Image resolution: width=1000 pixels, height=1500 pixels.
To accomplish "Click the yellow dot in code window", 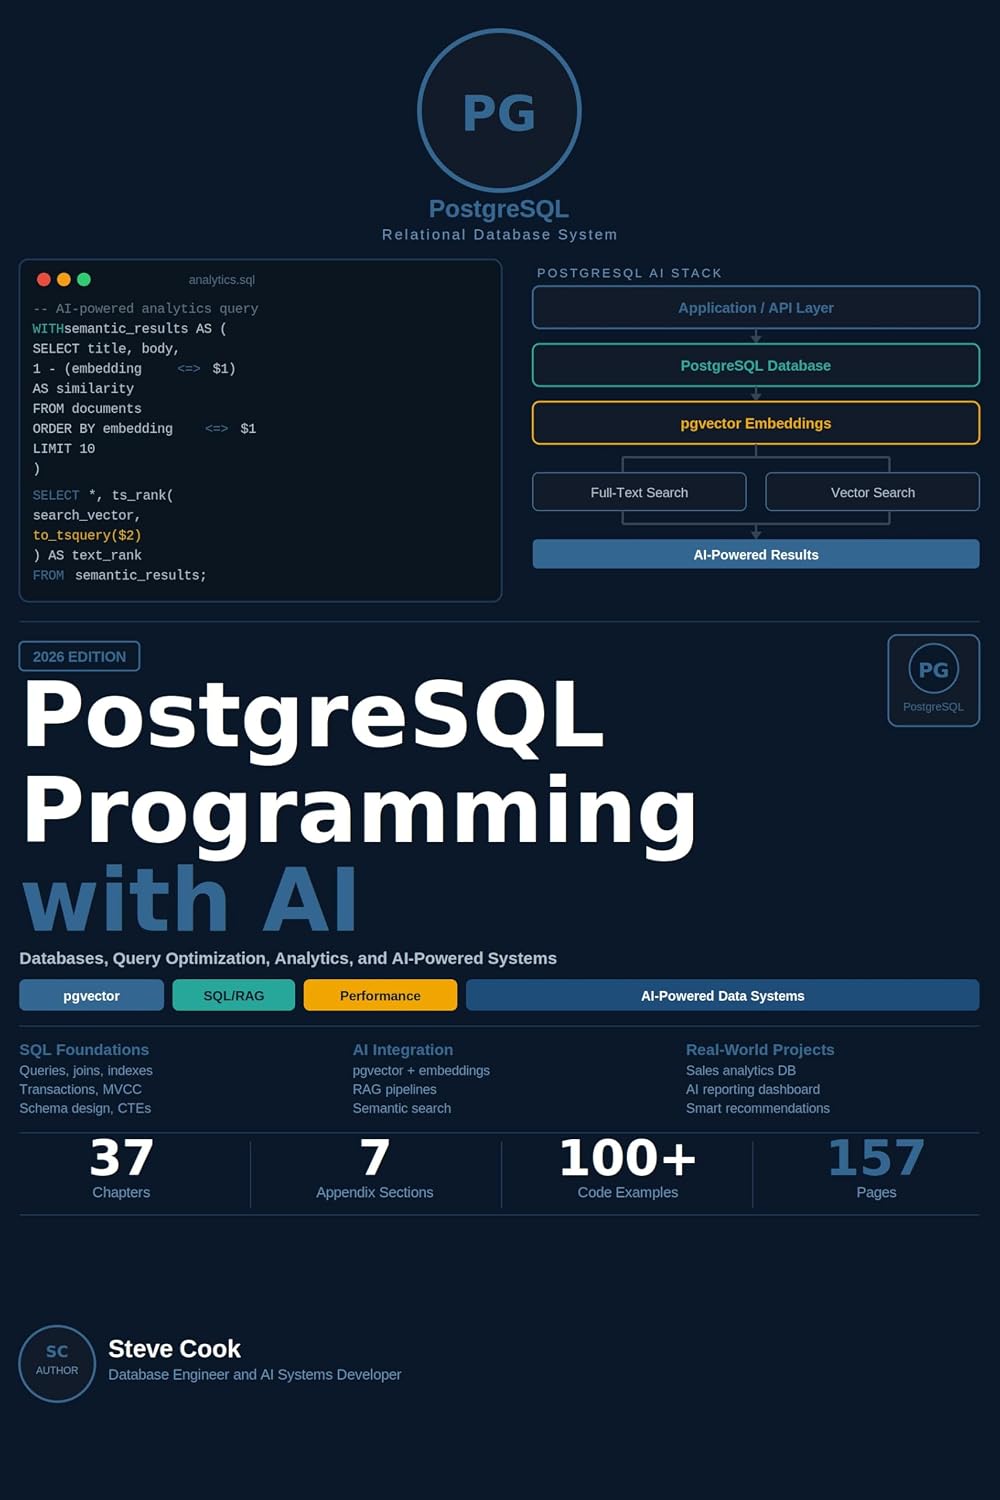I will (x=64, y=280).
